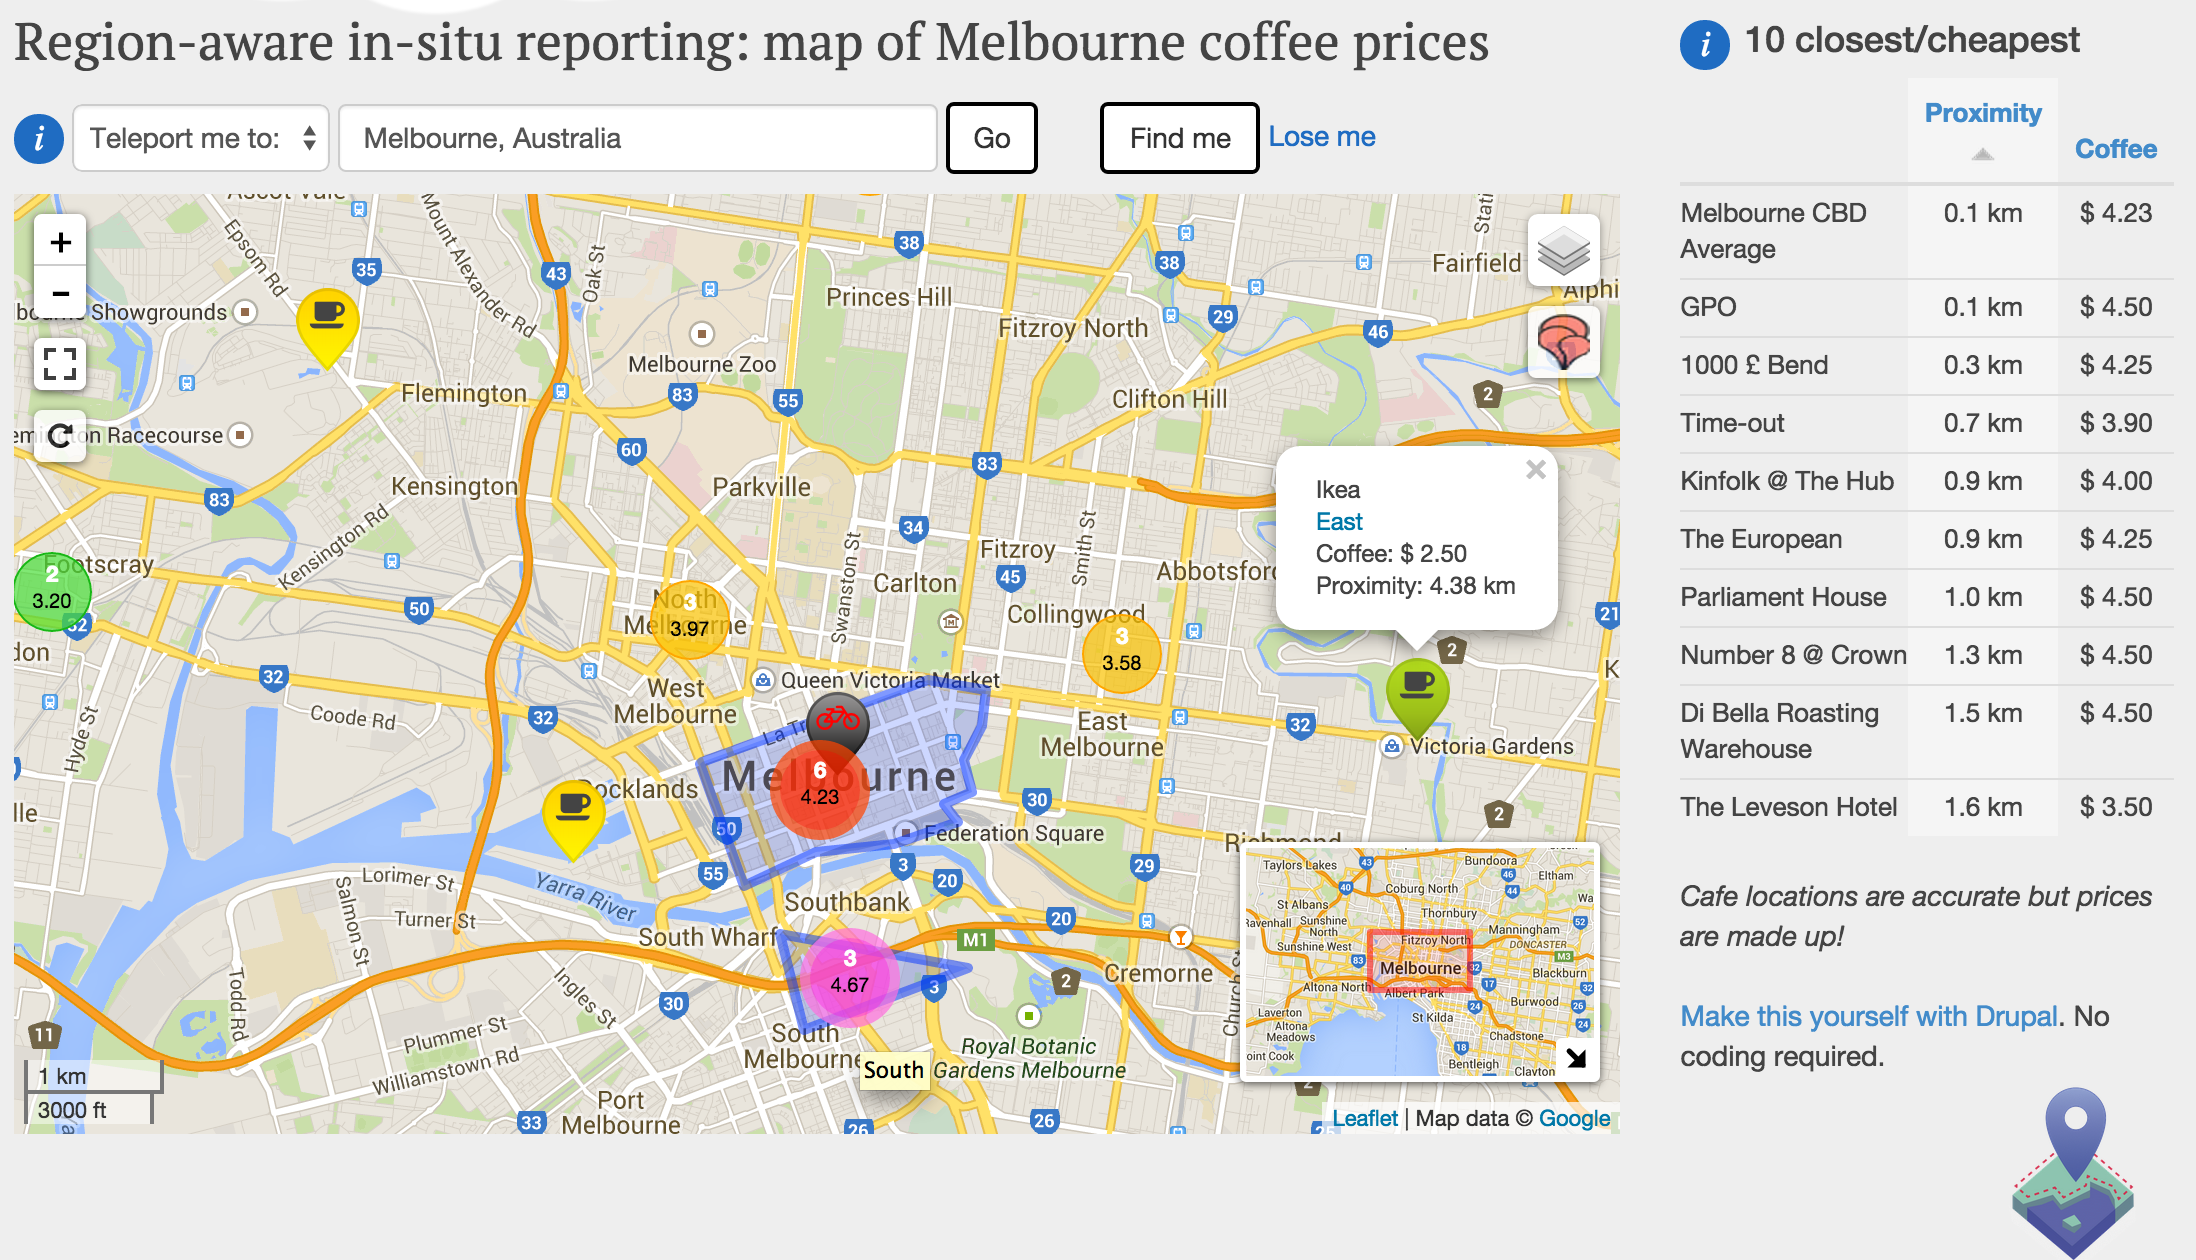The height and width of the screenshot is (1260, 2196).
Task: Click the heatmap layer icon
Action: 1563,342
